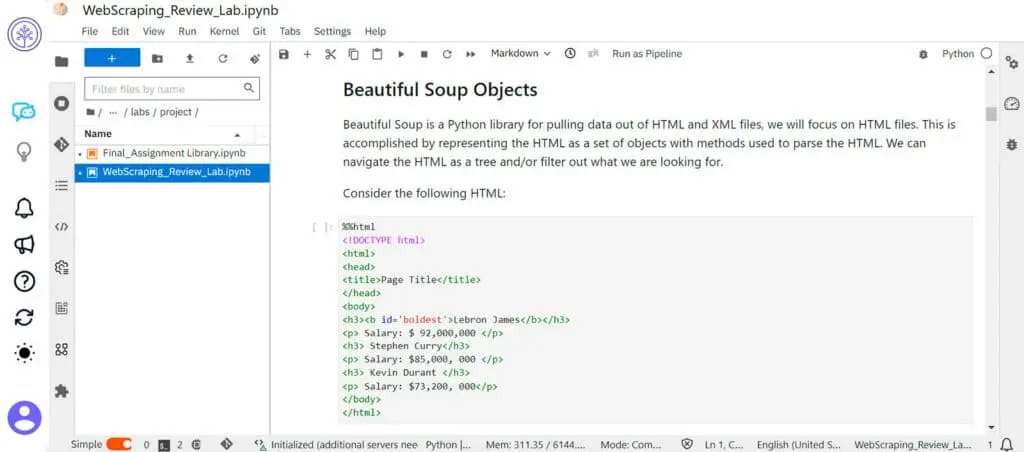Click the HTML code cell
The height and width of the screenshot is (452, 1024).
point(656,320)
